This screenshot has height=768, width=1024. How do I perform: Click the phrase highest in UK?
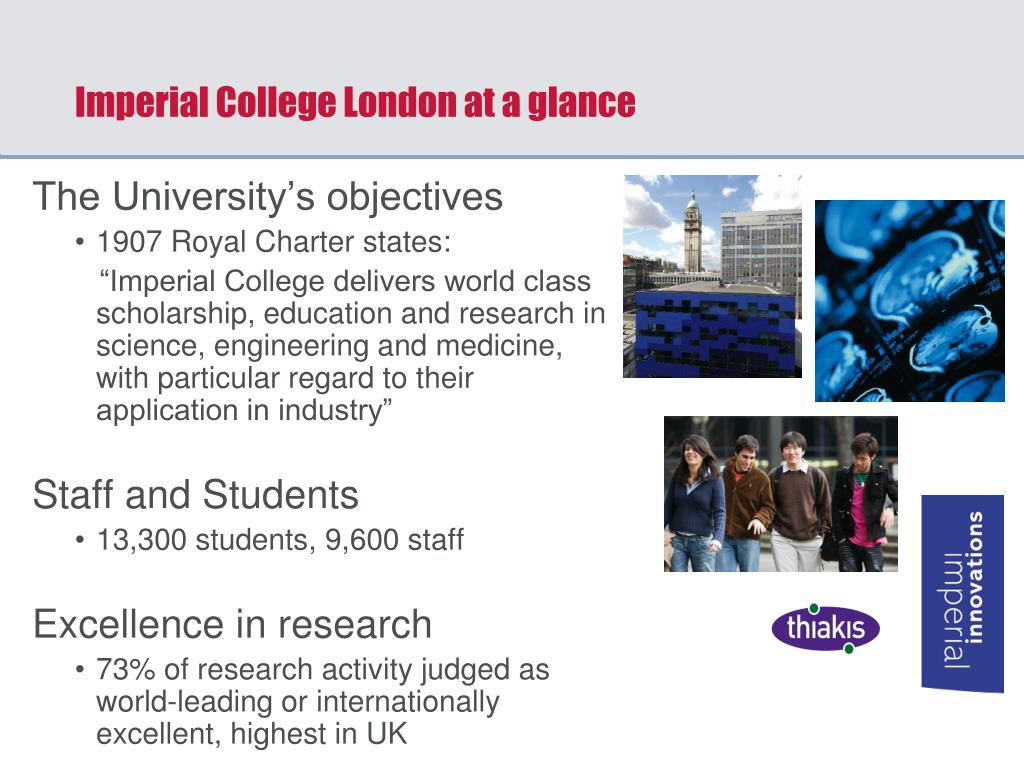click(x=319, y=733)
